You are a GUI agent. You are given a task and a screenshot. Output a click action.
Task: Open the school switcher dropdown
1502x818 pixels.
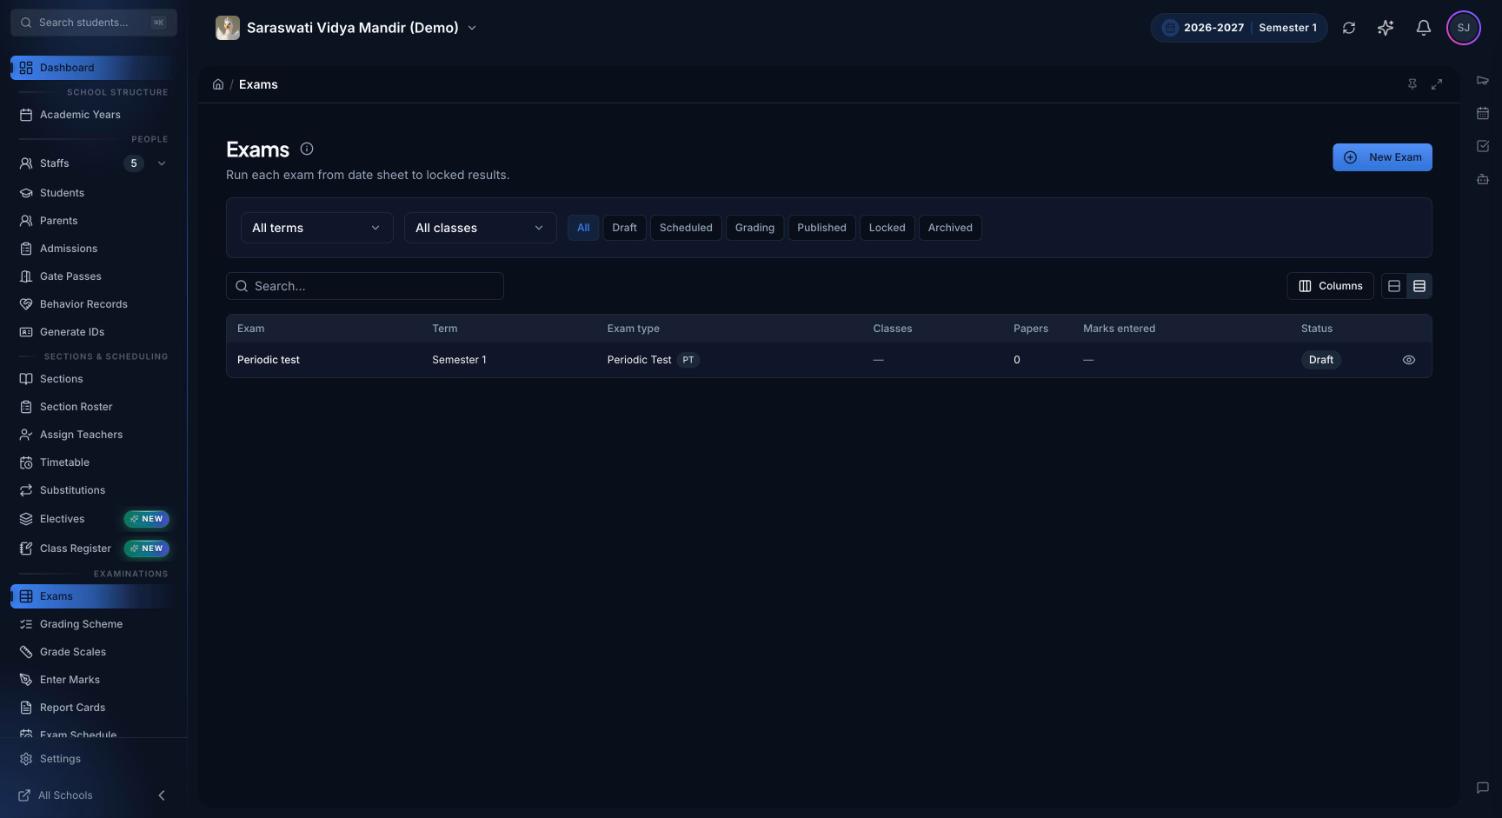[x=346, y=28]
